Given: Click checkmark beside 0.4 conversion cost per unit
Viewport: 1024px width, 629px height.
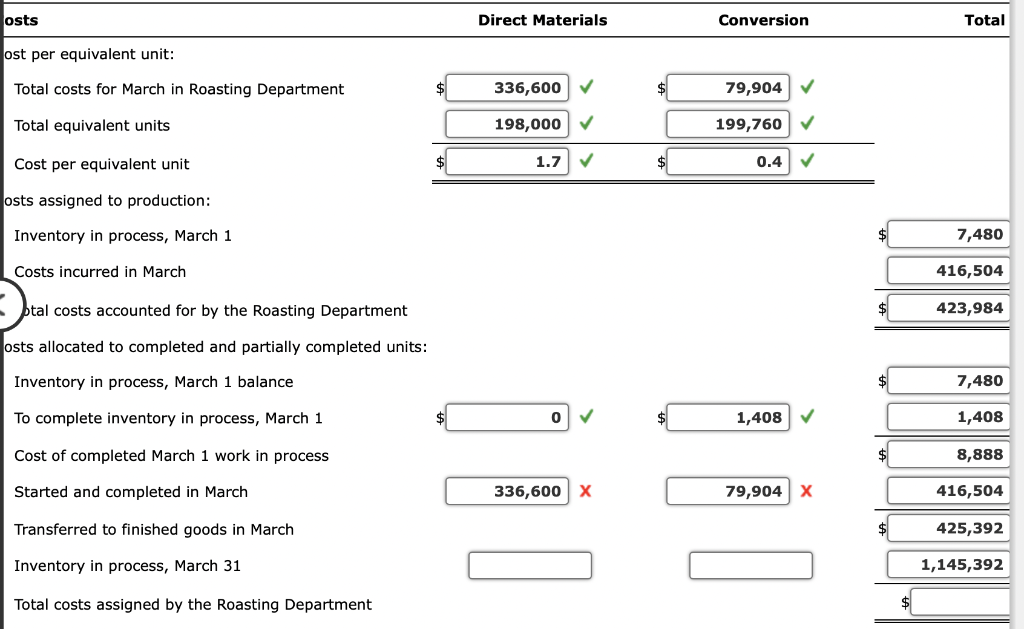Looking at the screenshot, I should point(806,161).
